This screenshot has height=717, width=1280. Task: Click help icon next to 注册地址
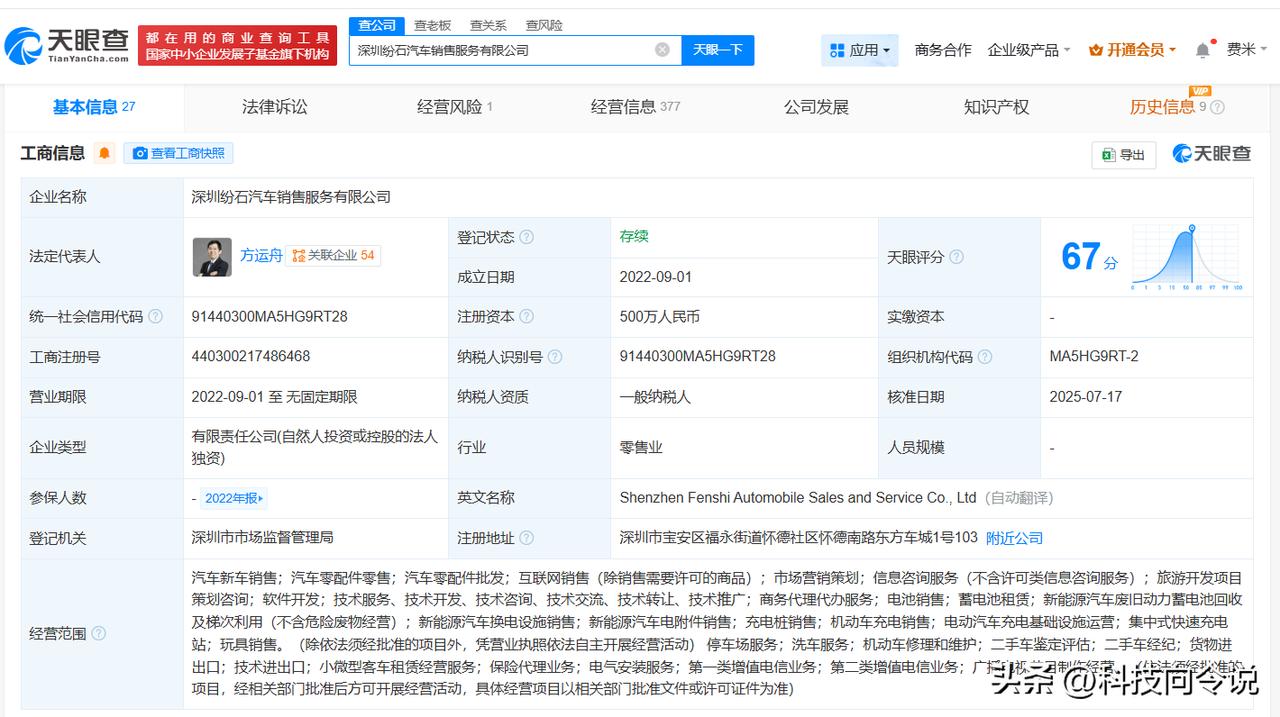click(x=526, y=538)
